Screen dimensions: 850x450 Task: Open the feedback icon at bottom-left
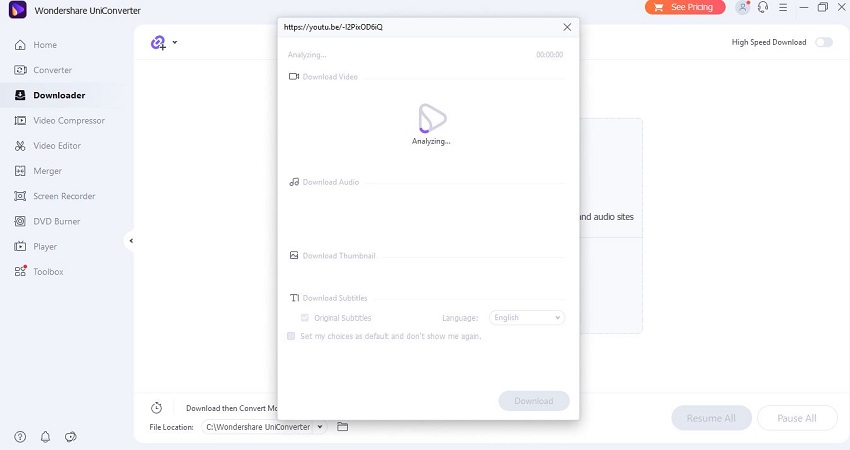coord(70,437)
